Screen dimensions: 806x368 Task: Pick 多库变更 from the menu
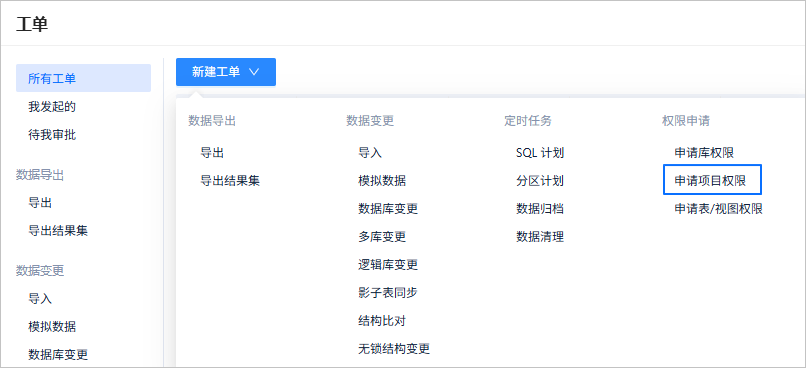click(382, 237)
